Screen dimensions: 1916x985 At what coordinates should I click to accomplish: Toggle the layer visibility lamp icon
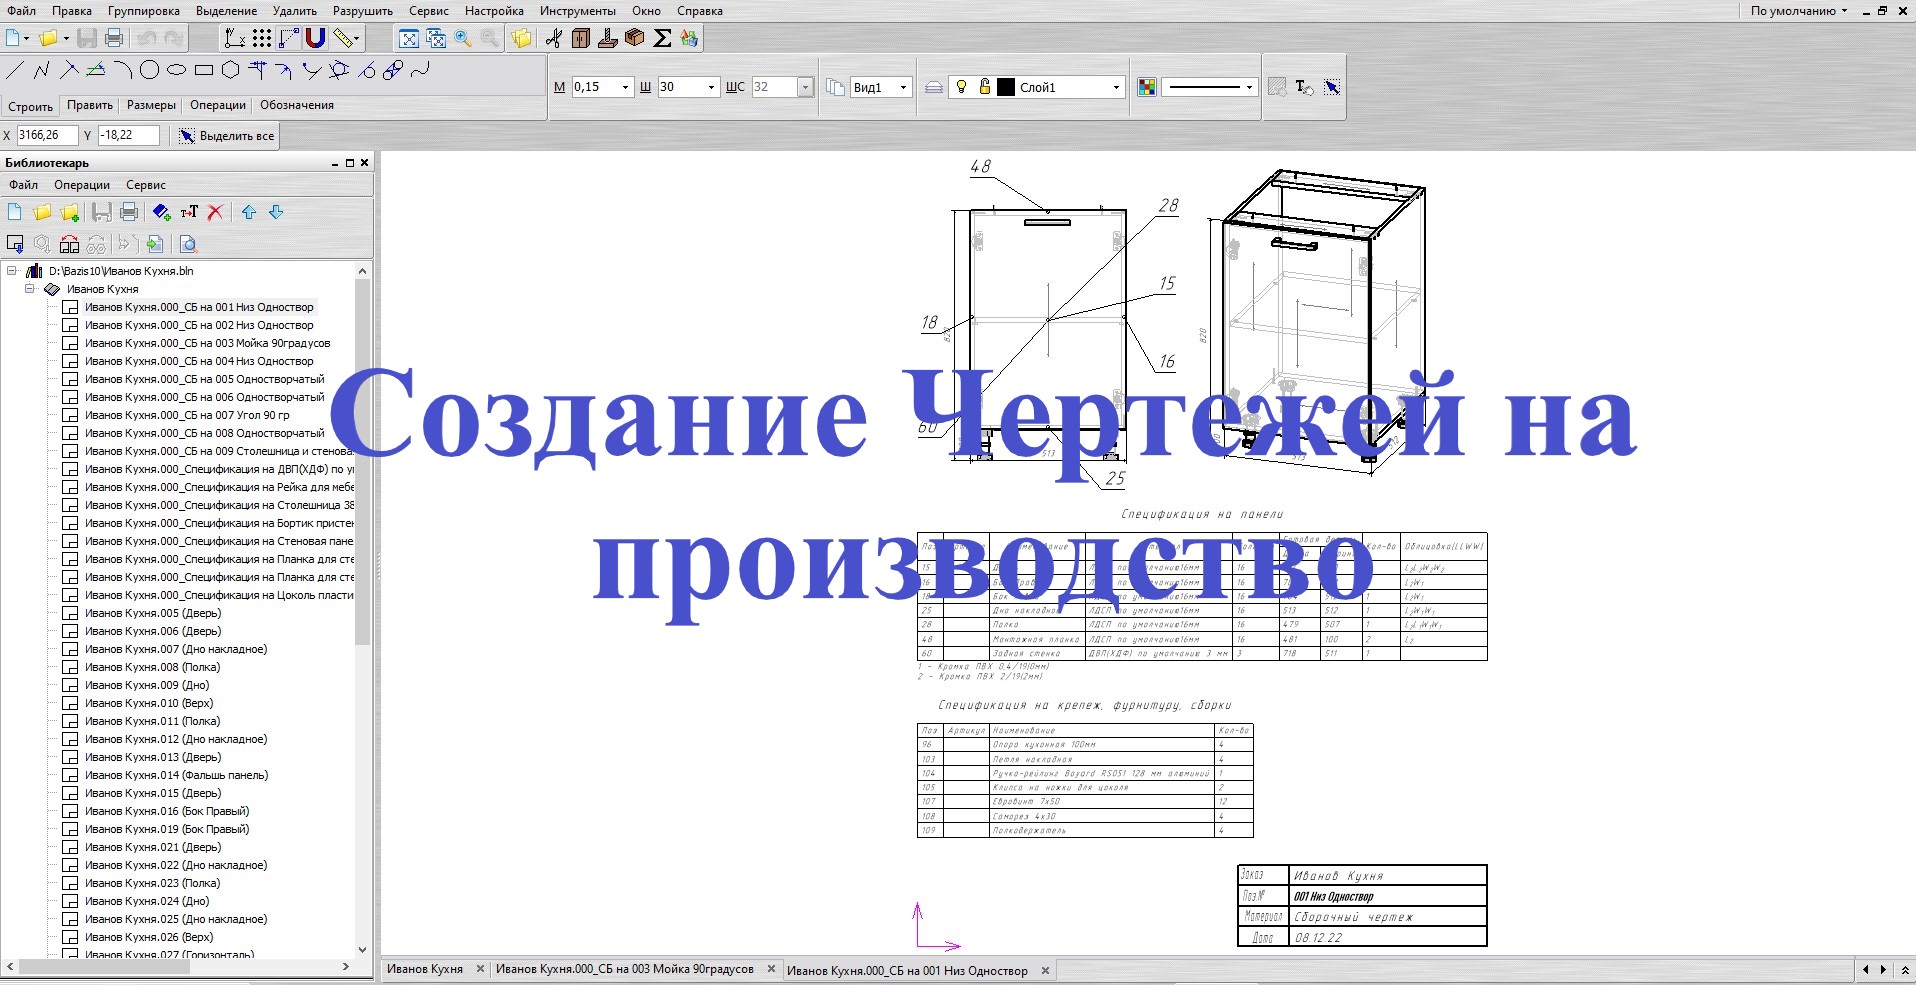click(x=961, y=87)
